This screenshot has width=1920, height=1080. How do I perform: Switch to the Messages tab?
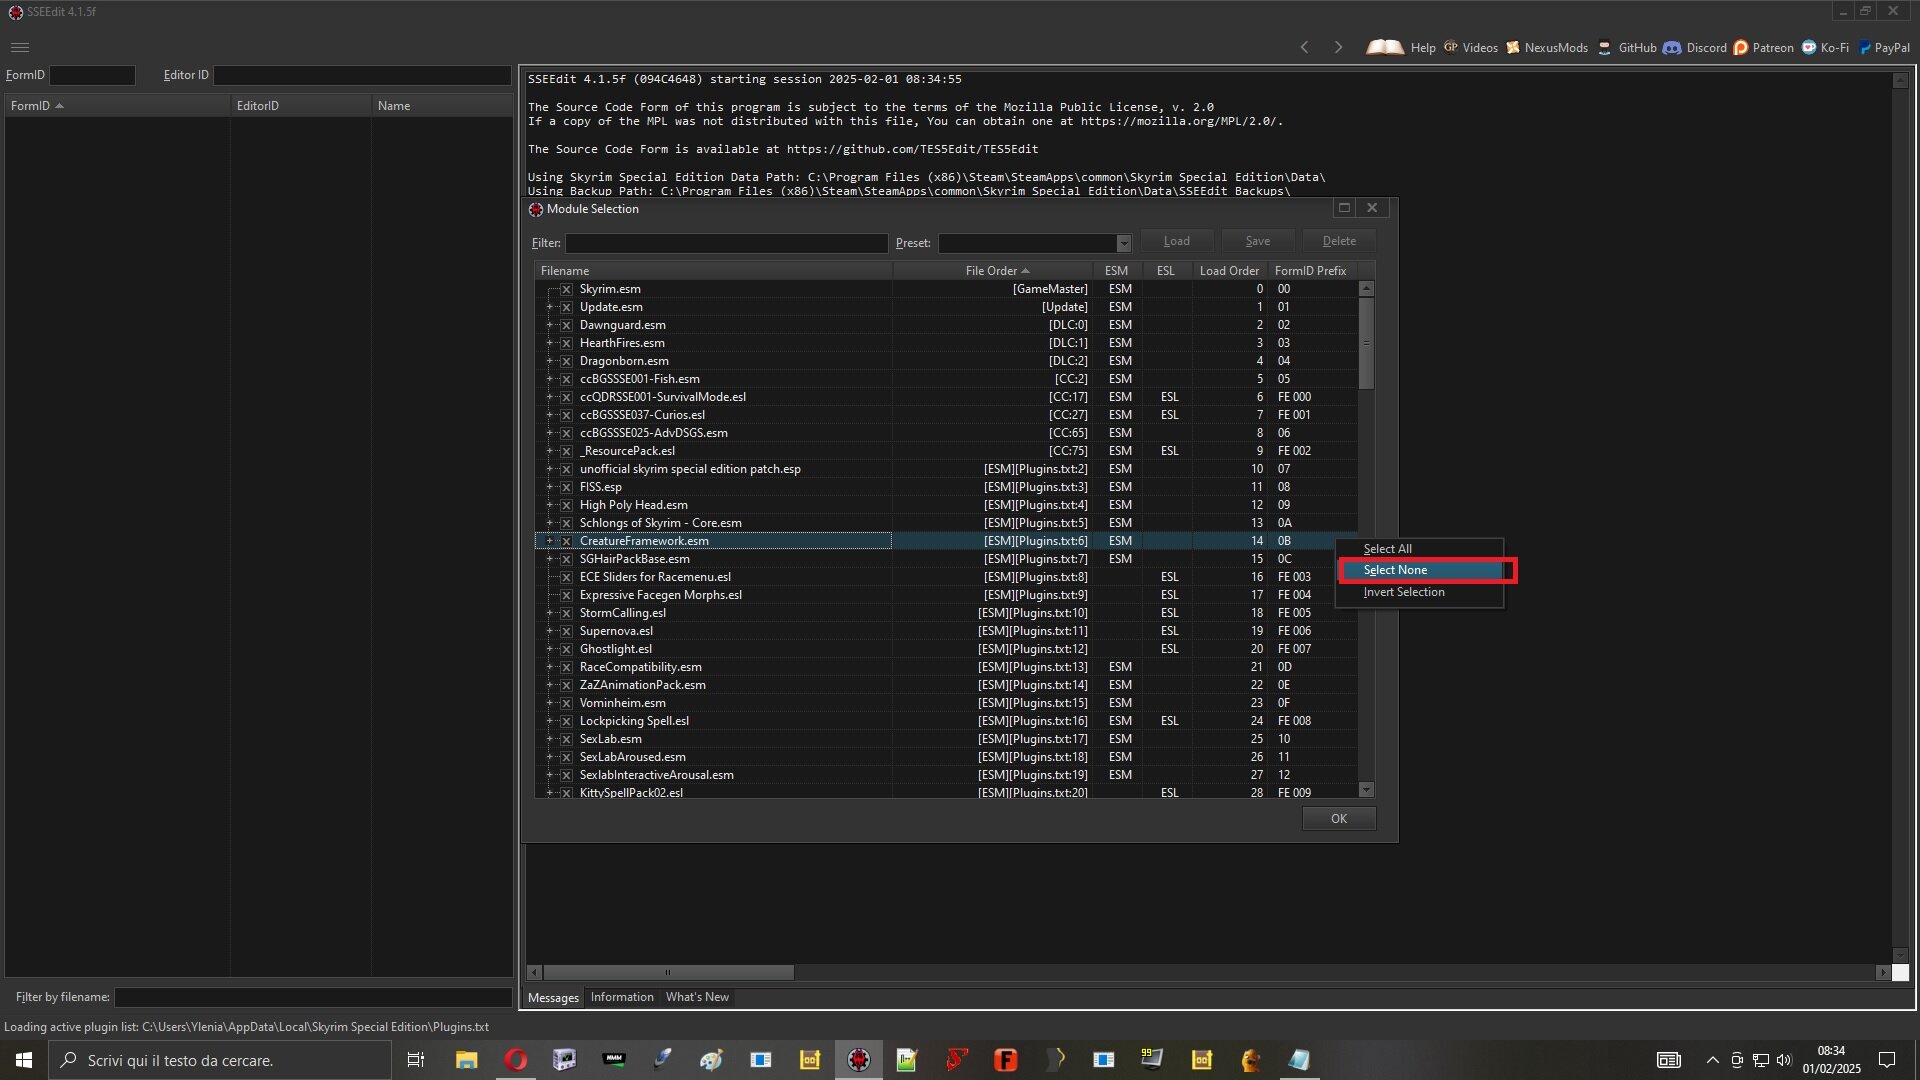click(x=553, y=997)
